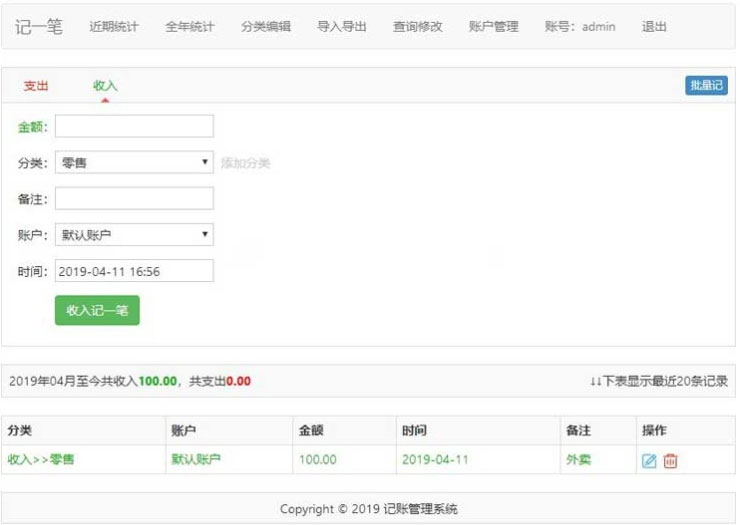Delete the 零售 record with trash icon
The image size is (740, 525).
tap(670, 460)
